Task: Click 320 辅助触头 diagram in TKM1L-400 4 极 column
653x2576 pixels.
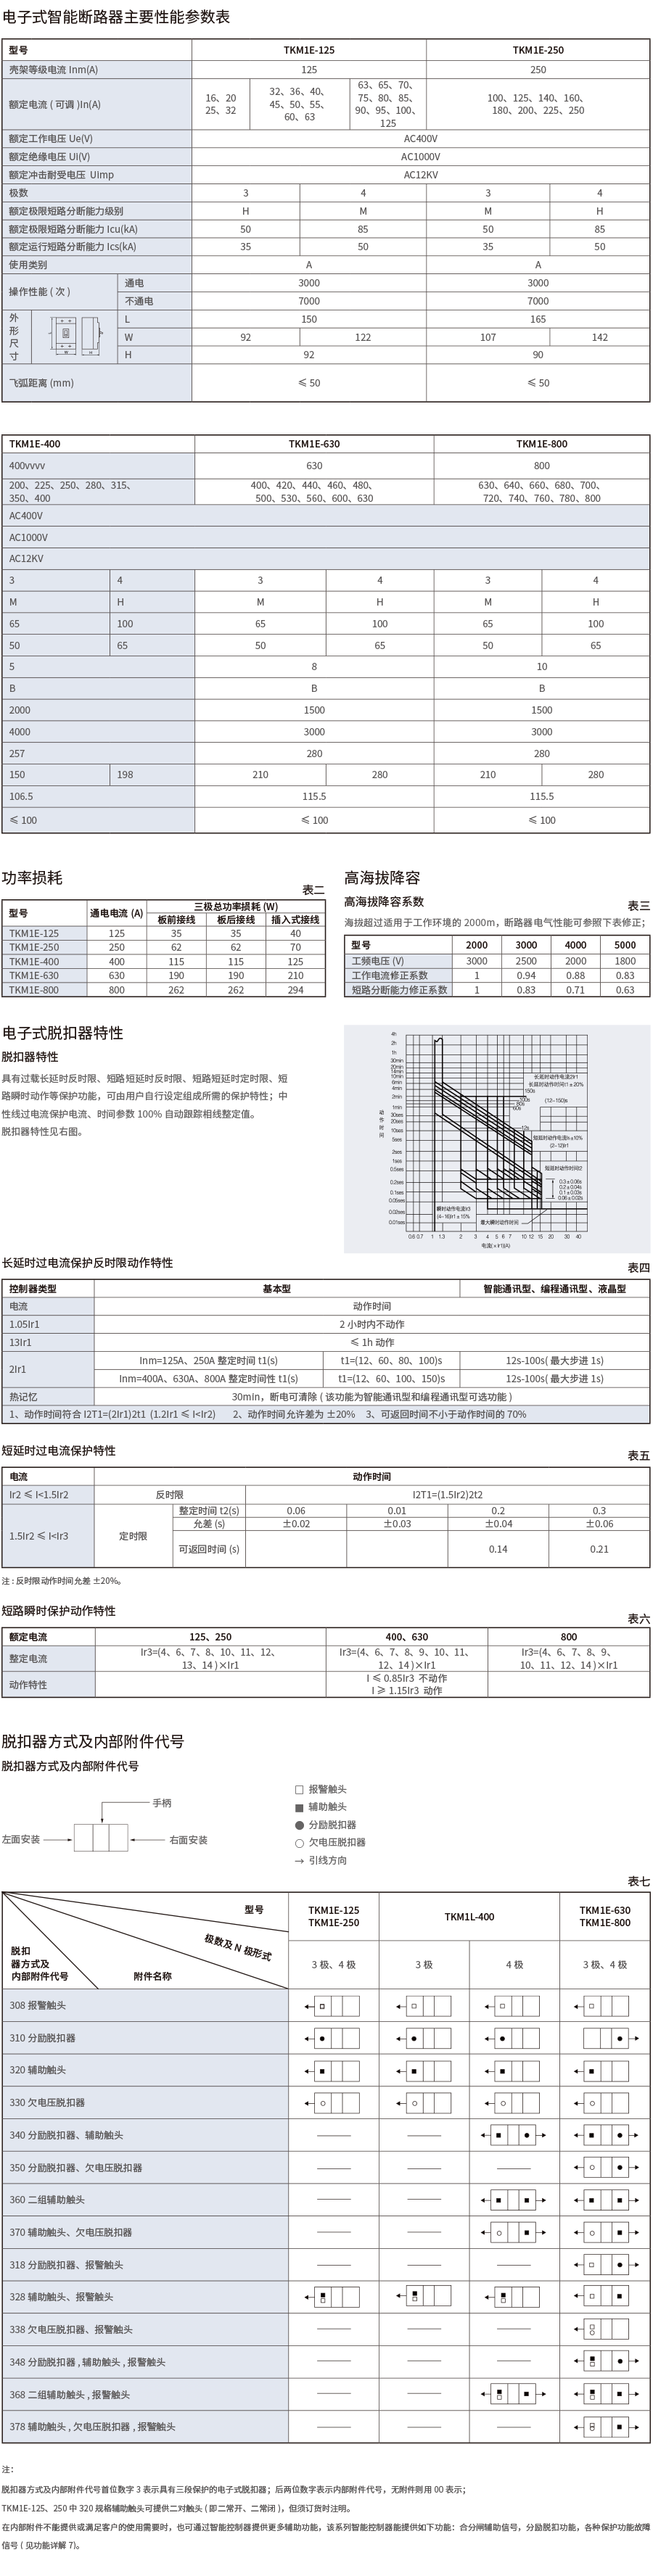Action: (x=513, y=2070)
